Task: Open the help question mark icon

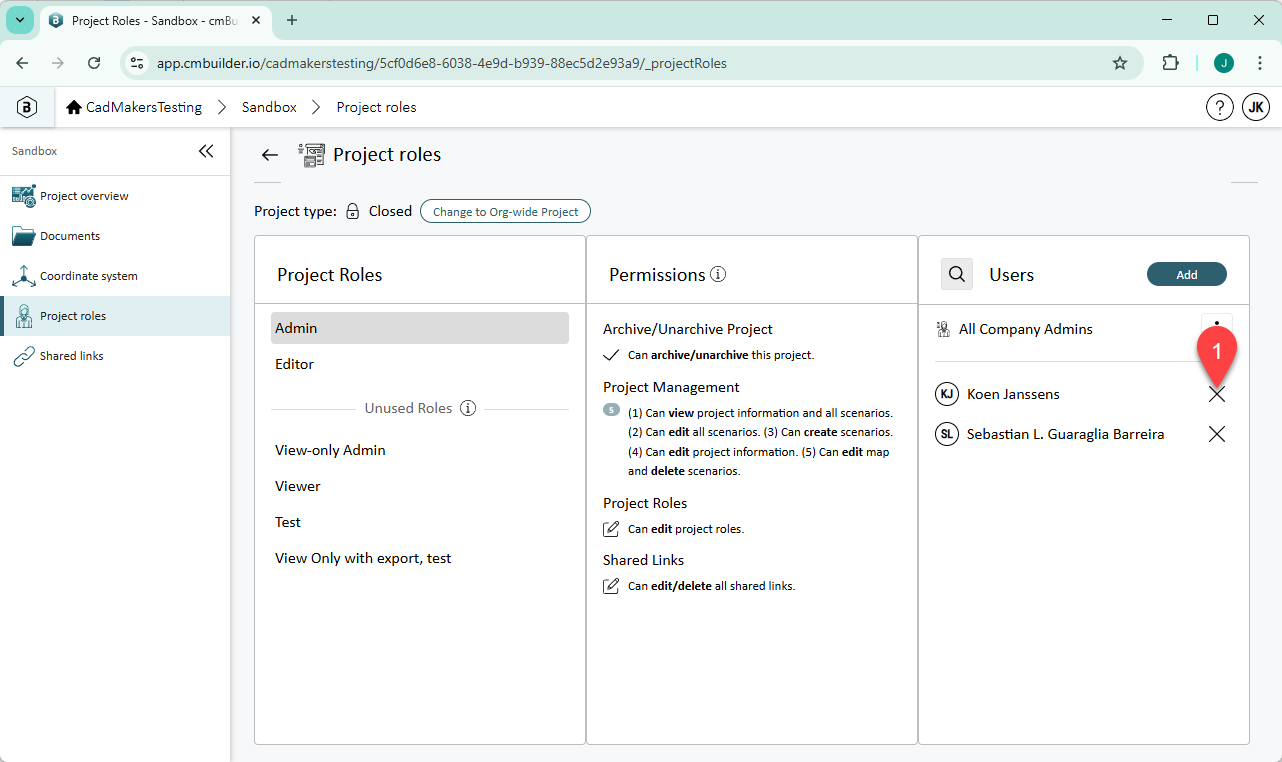Action: [1219, 107]
